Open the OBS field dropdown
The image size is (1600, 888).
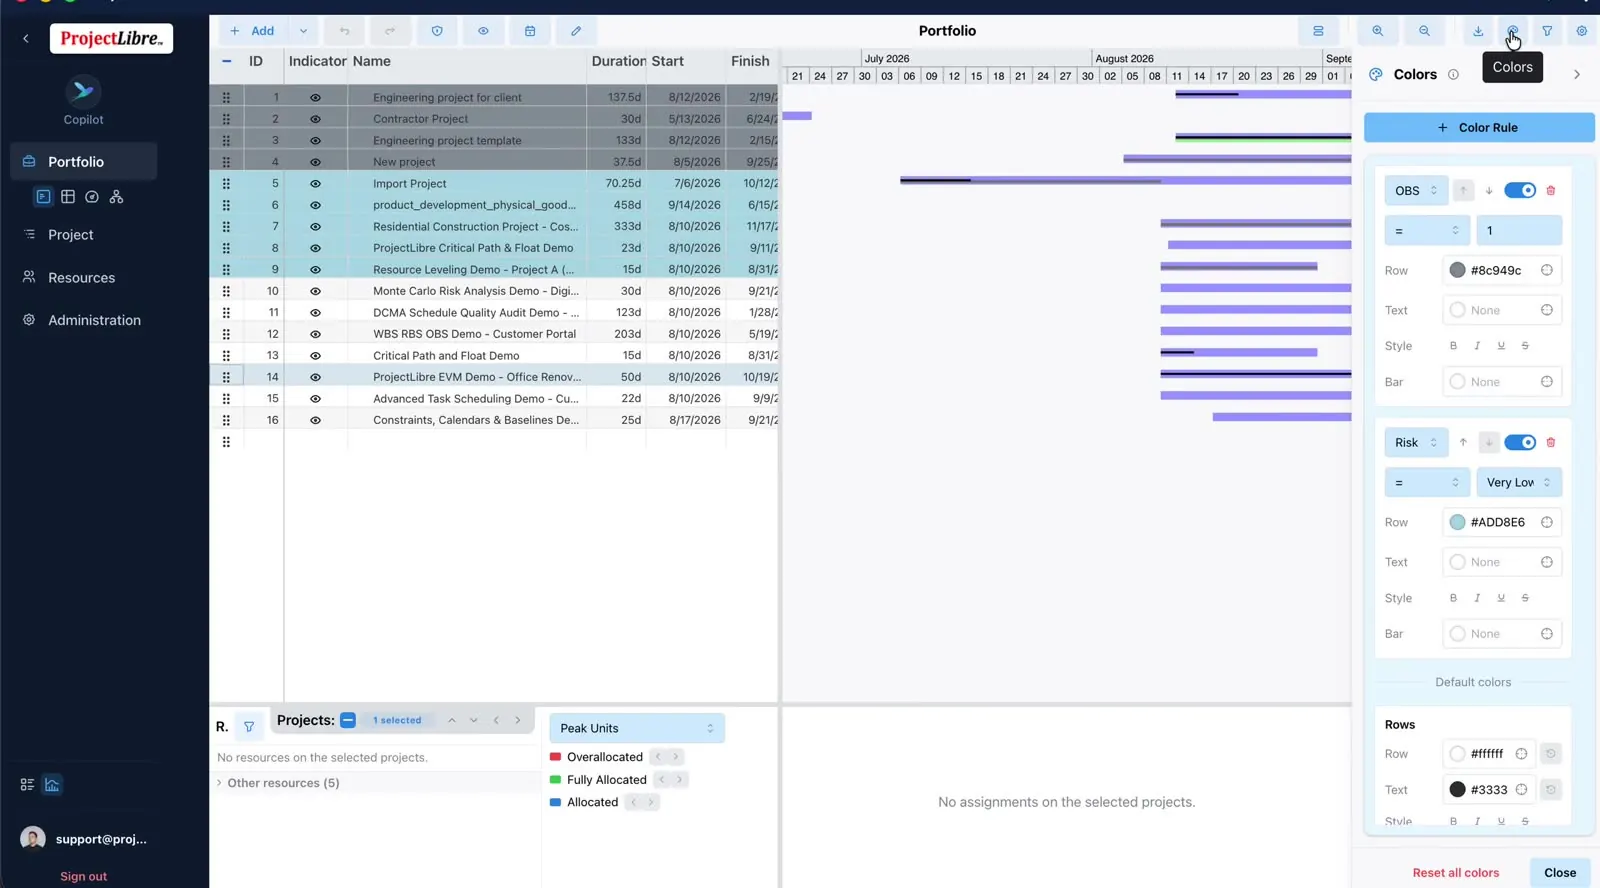pos(1416,191)
